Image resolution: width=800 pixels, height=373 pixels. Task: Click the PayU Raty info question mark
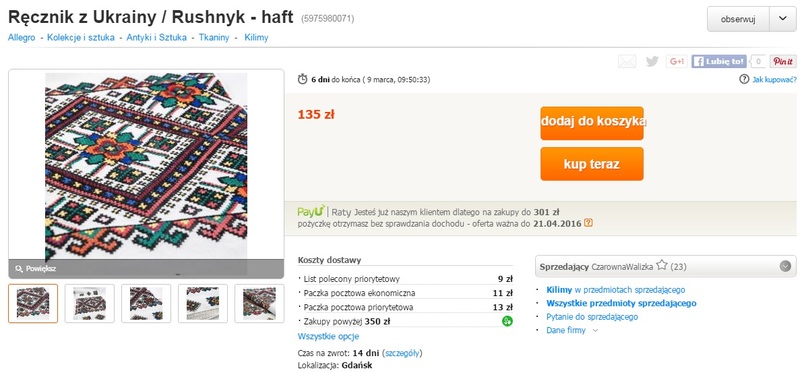pos(588,223)
